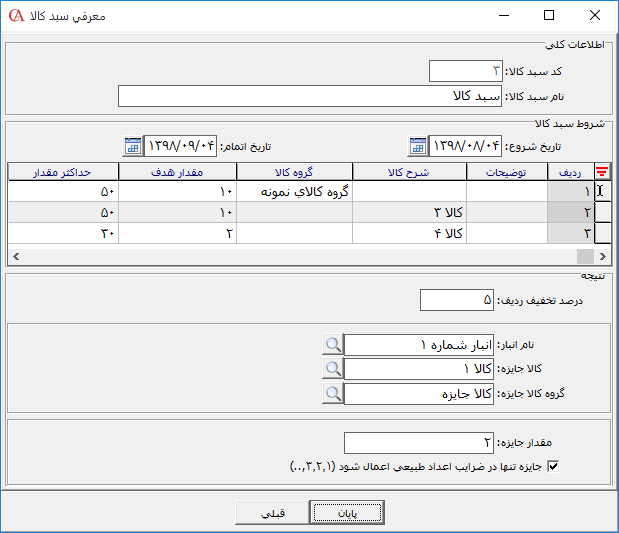Focus the prize item group field کالا جایزه
The width and height of the screenshot is (619, 533).
click(419, 394)
